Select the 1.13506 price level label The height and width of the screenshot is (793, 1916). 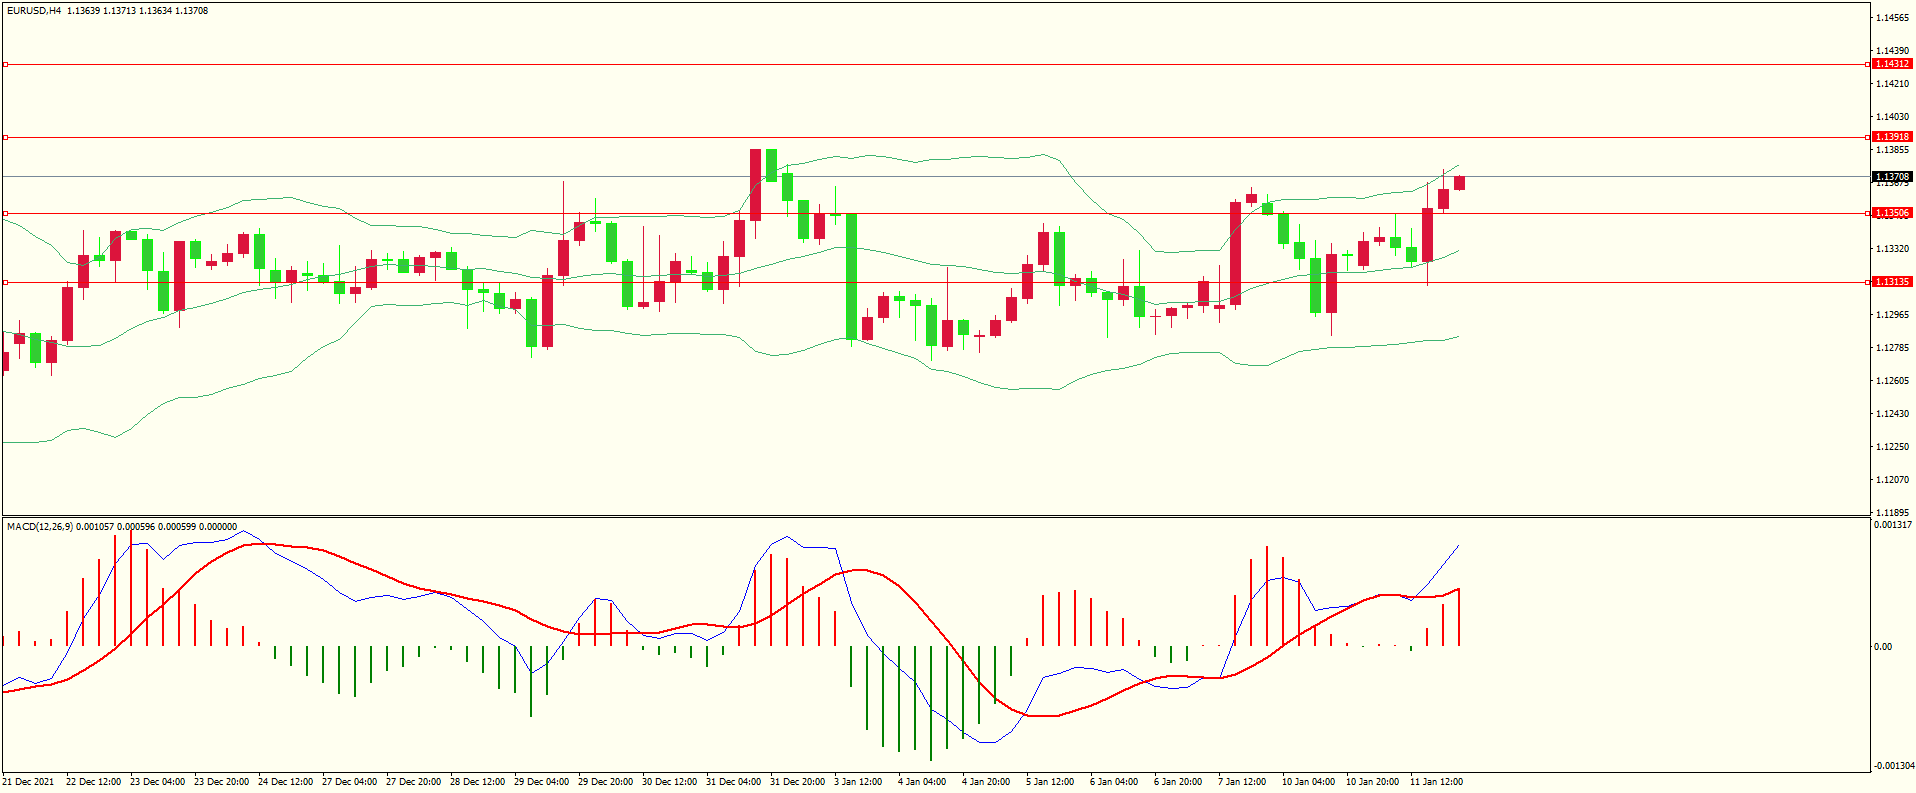pyautogui.click(x=1891, y=213)
